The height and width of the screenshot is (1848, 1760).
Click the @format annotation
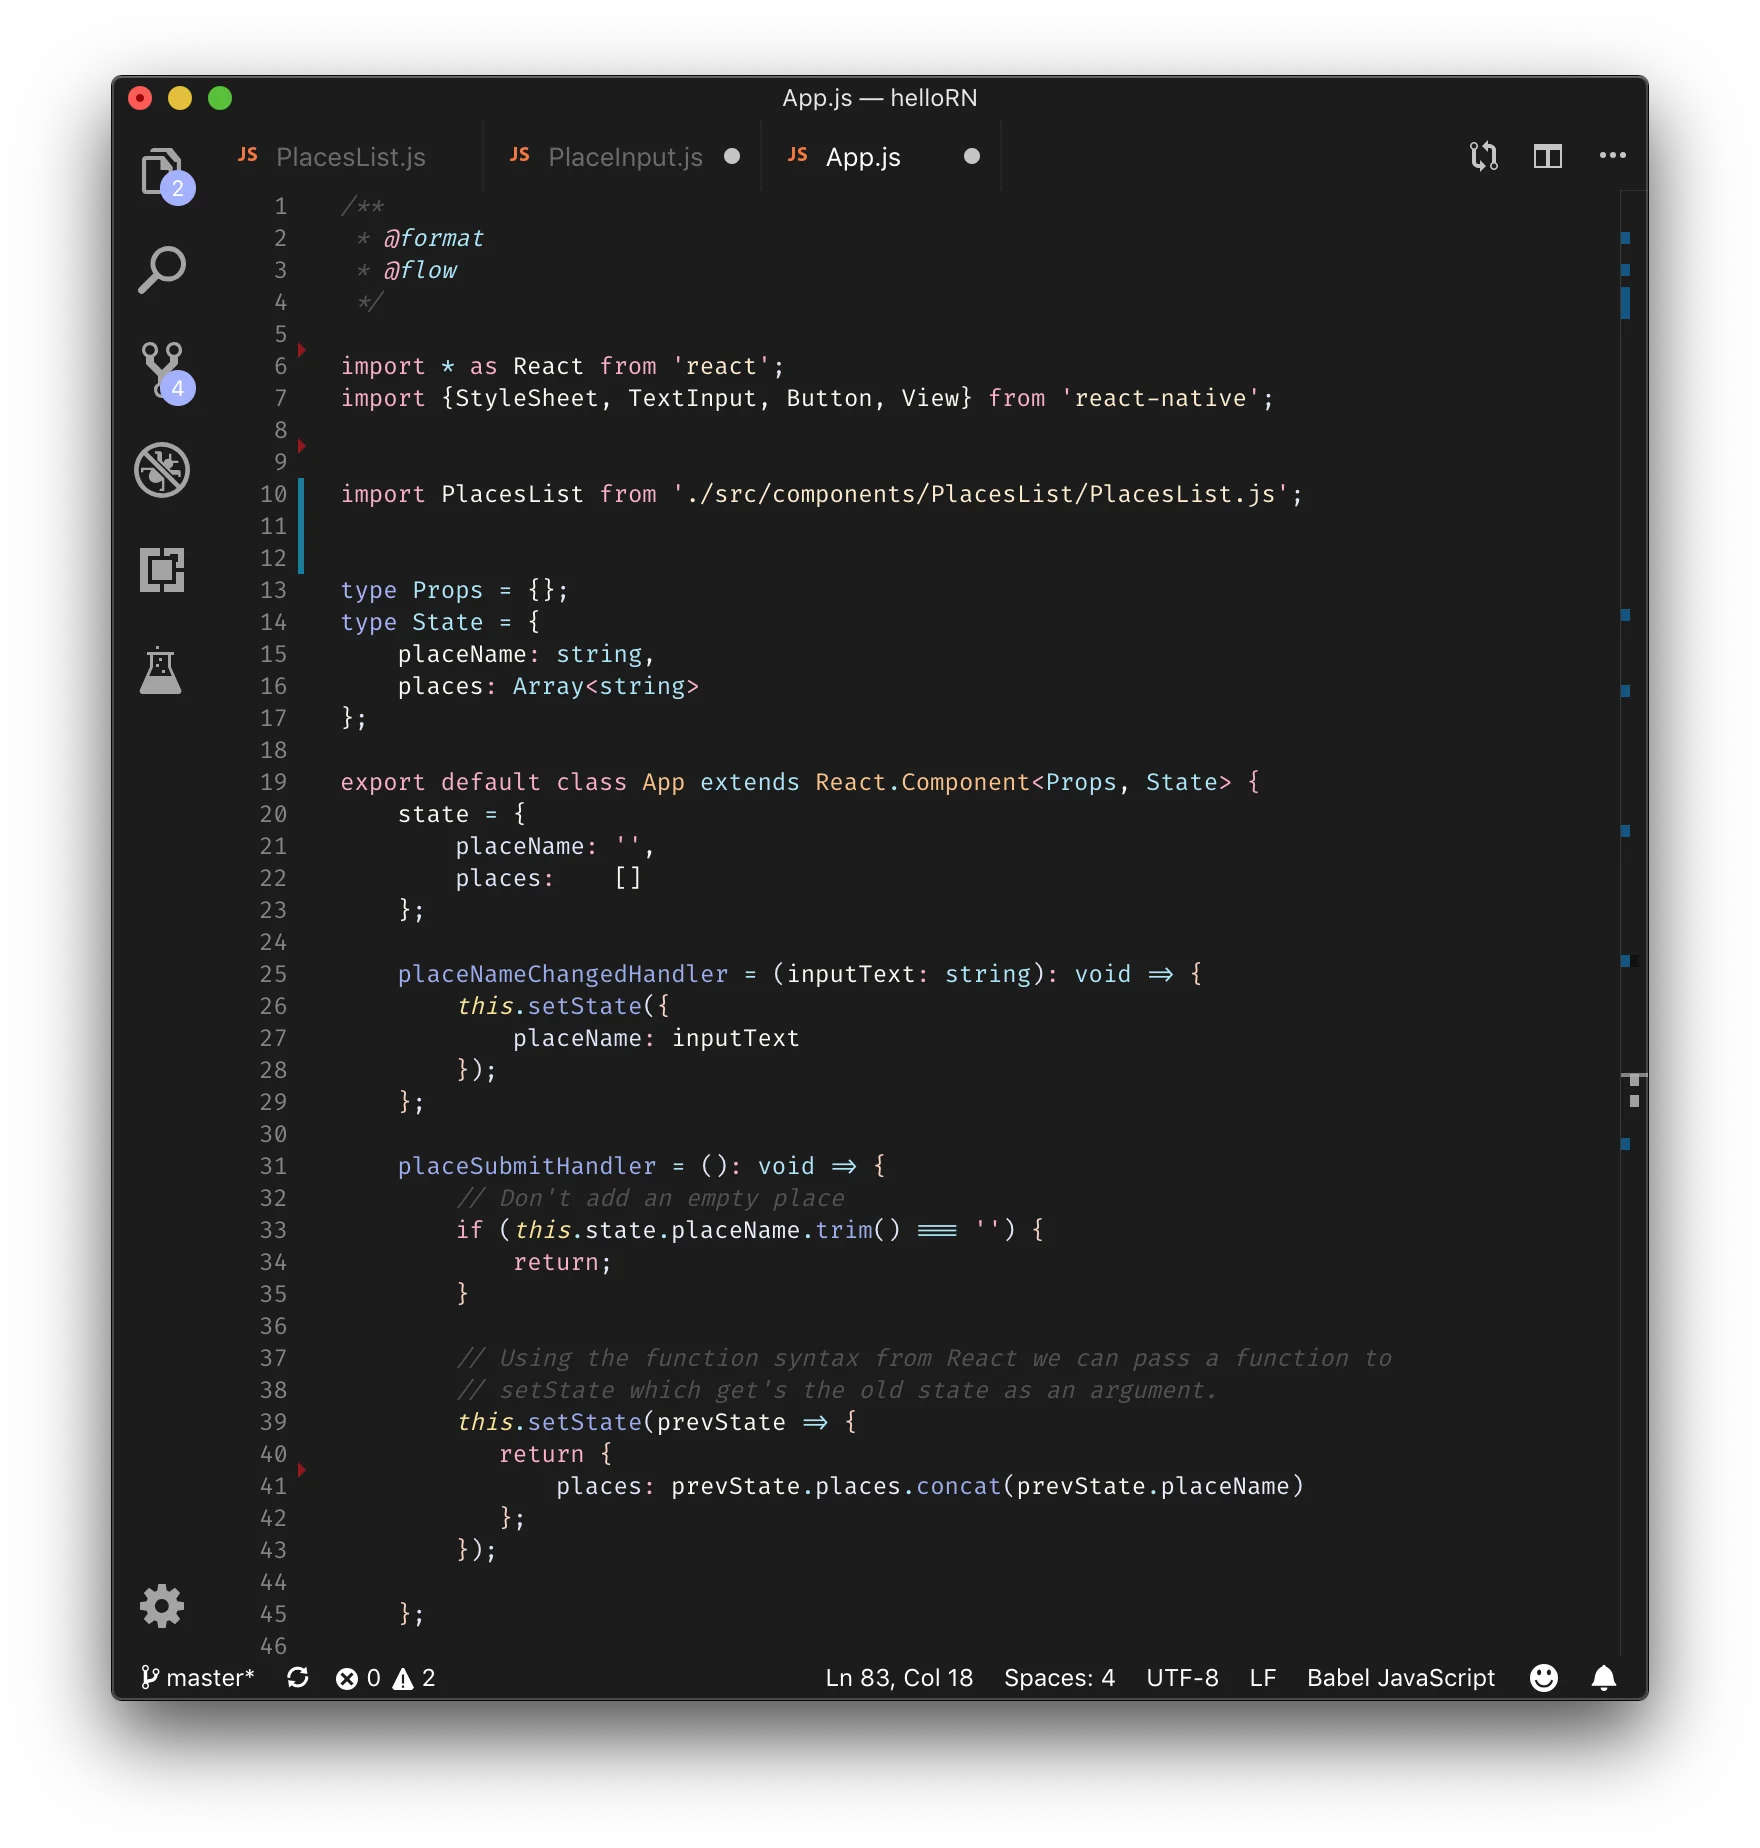click(x=434, y=238)
